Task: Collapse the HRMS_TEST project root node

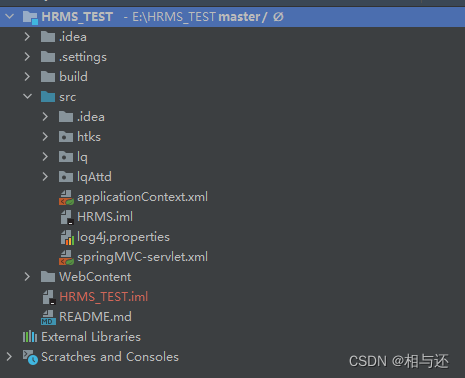Action: click(x=10, y=16)
